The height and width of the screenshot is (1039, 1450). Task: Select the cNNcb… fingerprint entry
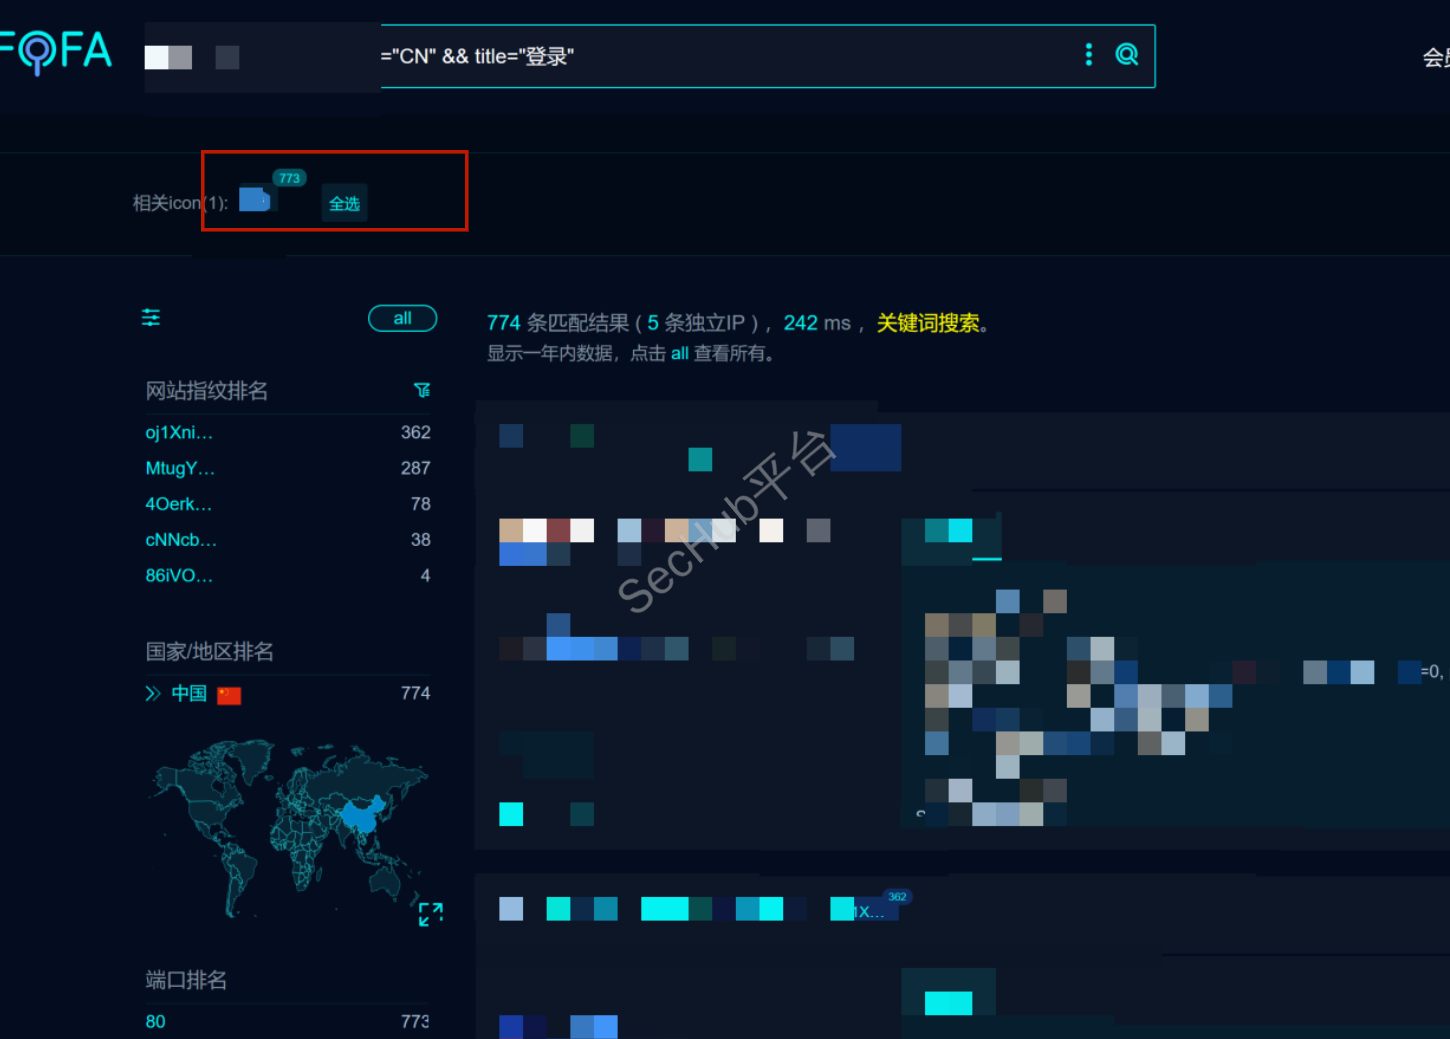pos(181,540)
